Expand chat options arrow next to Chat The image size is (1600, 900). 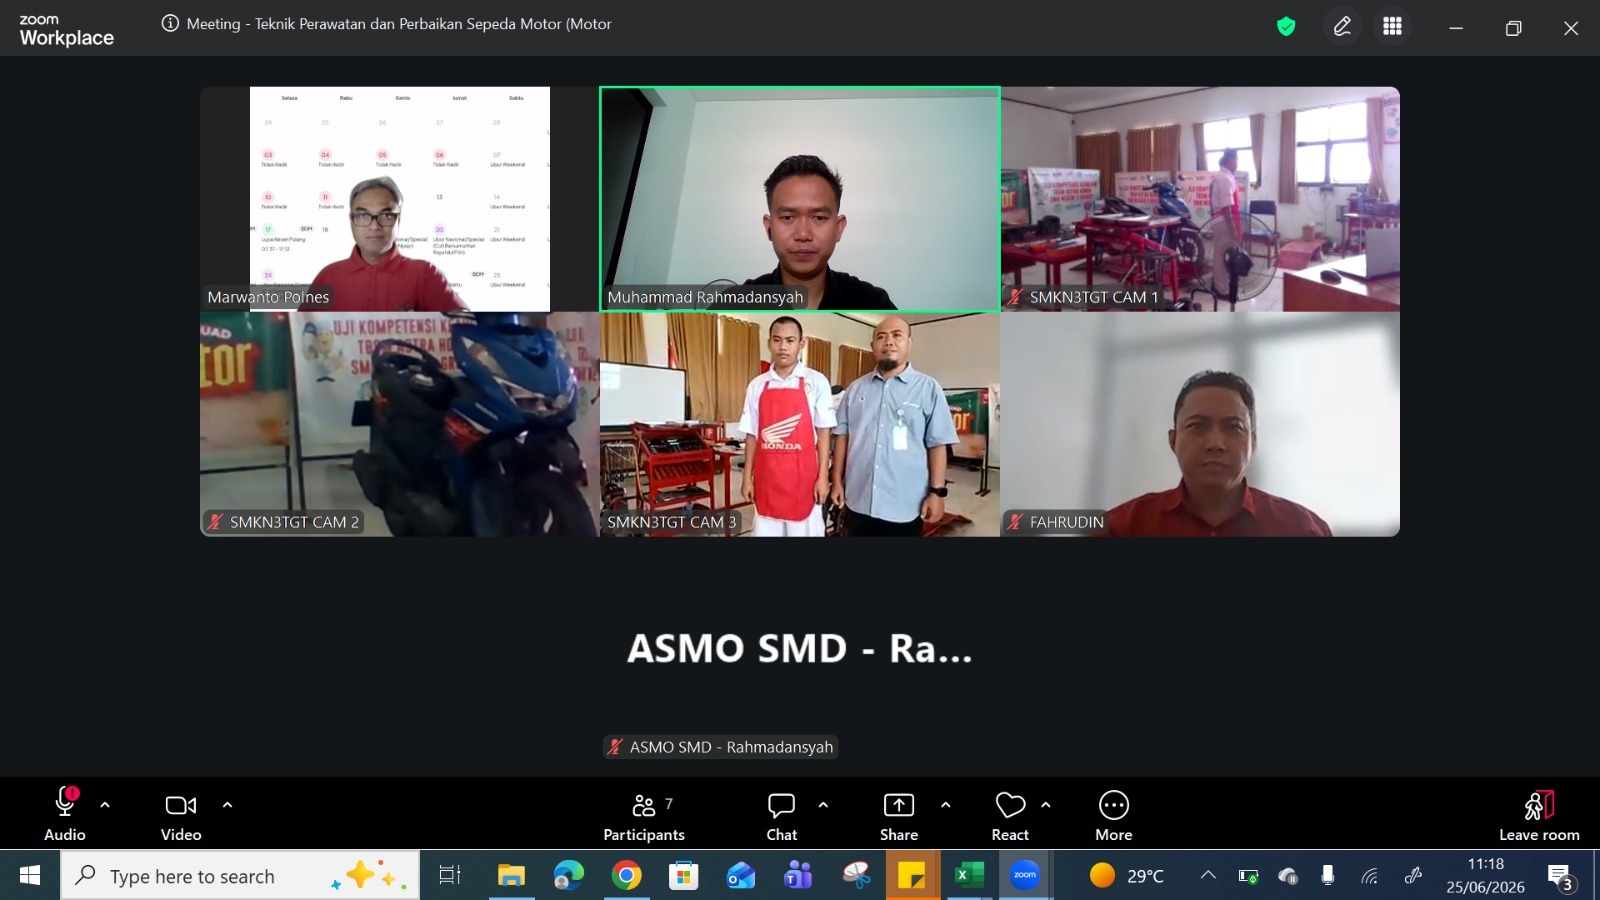pos(823,805)
